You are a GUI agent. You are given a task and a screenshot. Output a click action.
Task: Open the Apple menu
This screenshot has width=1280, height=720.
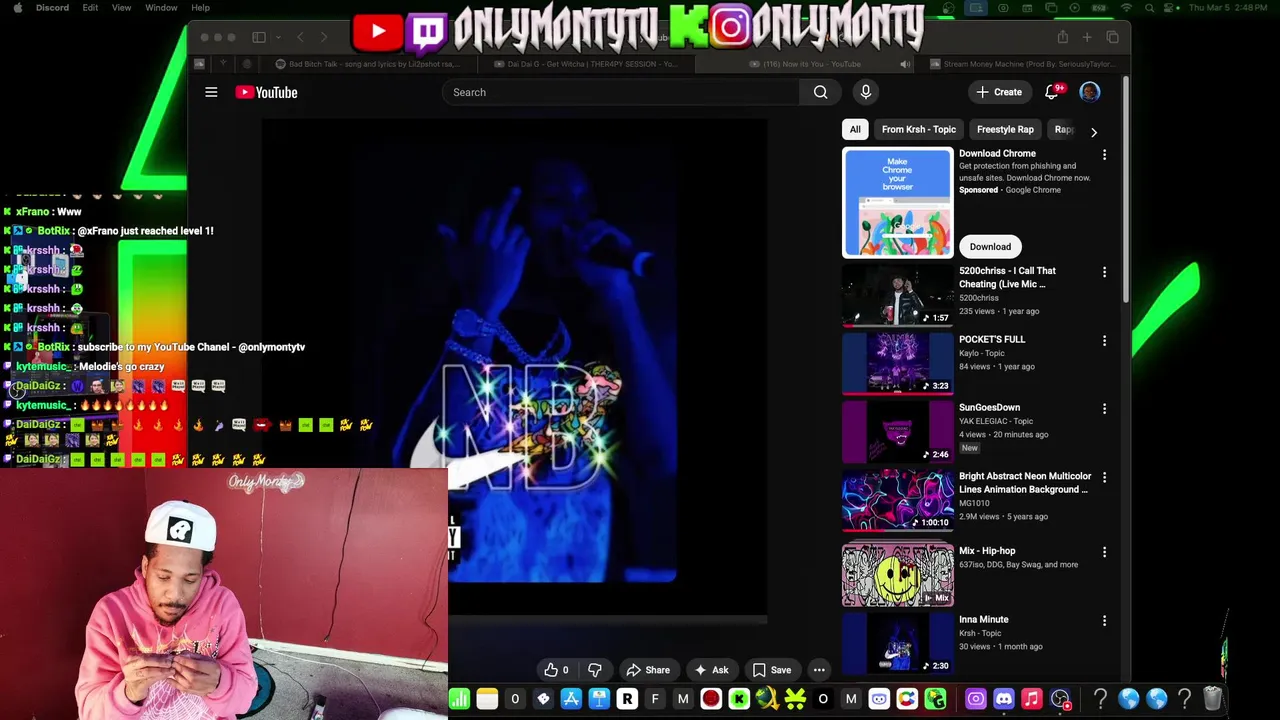[17, 7]
